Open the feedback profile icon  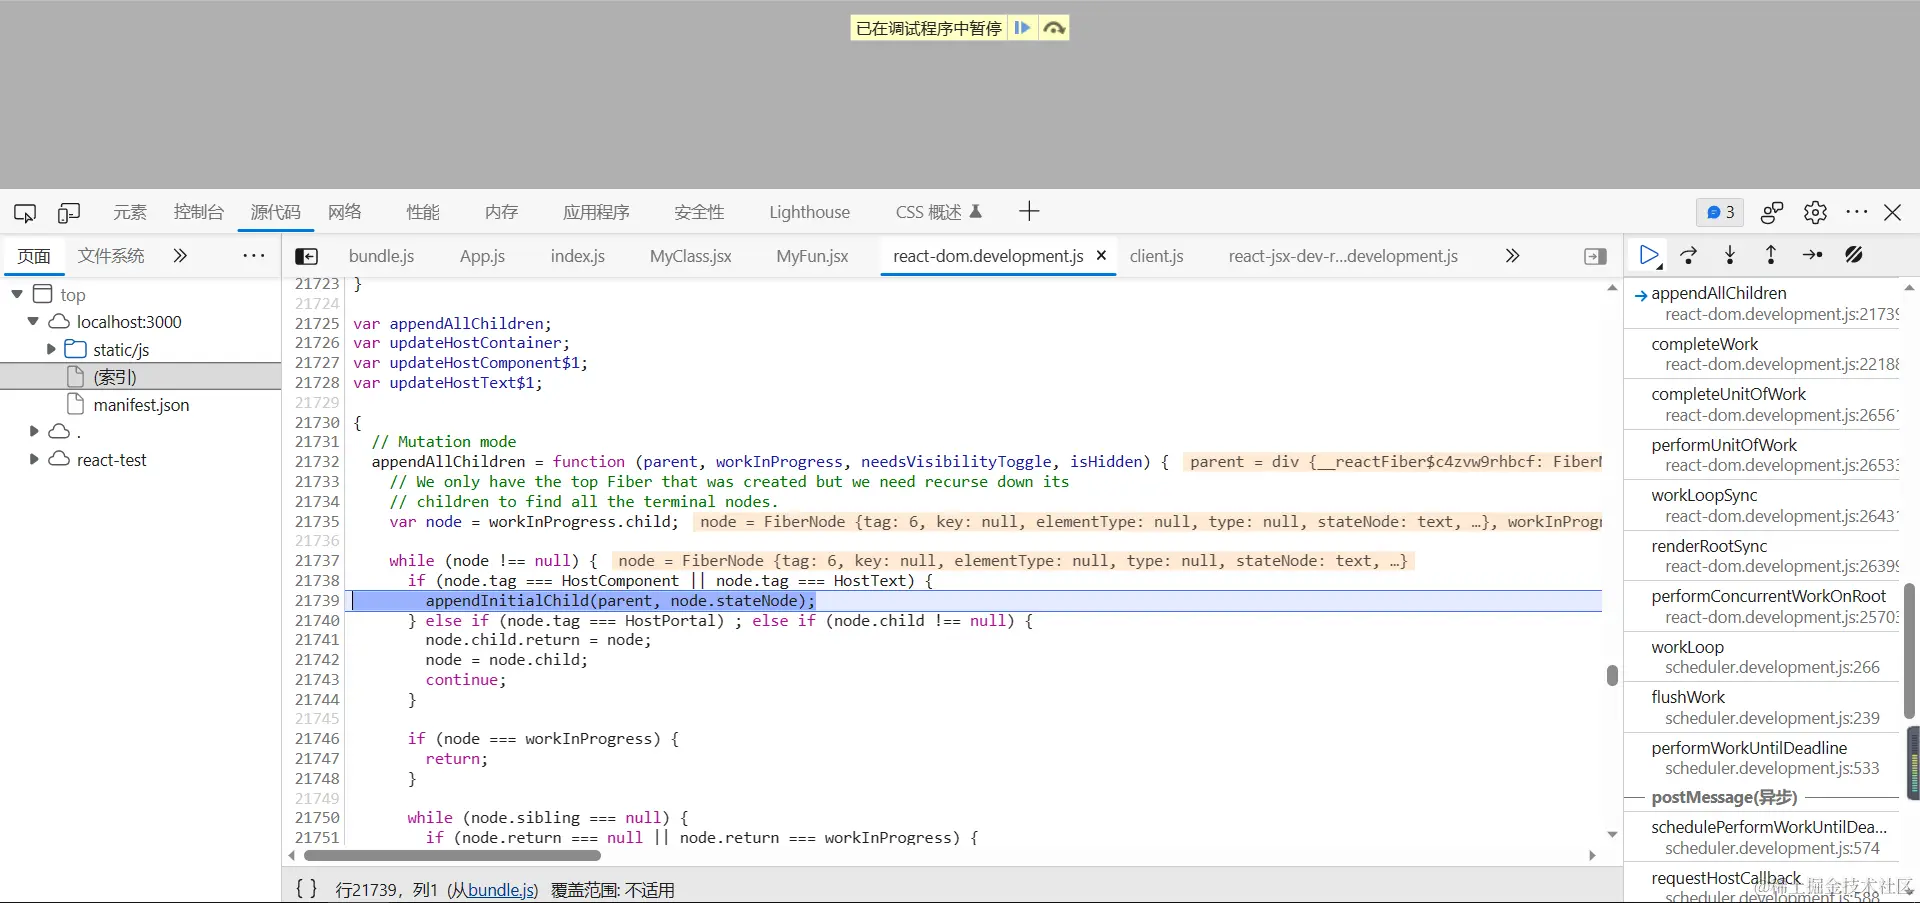[x=1772, y=212]
